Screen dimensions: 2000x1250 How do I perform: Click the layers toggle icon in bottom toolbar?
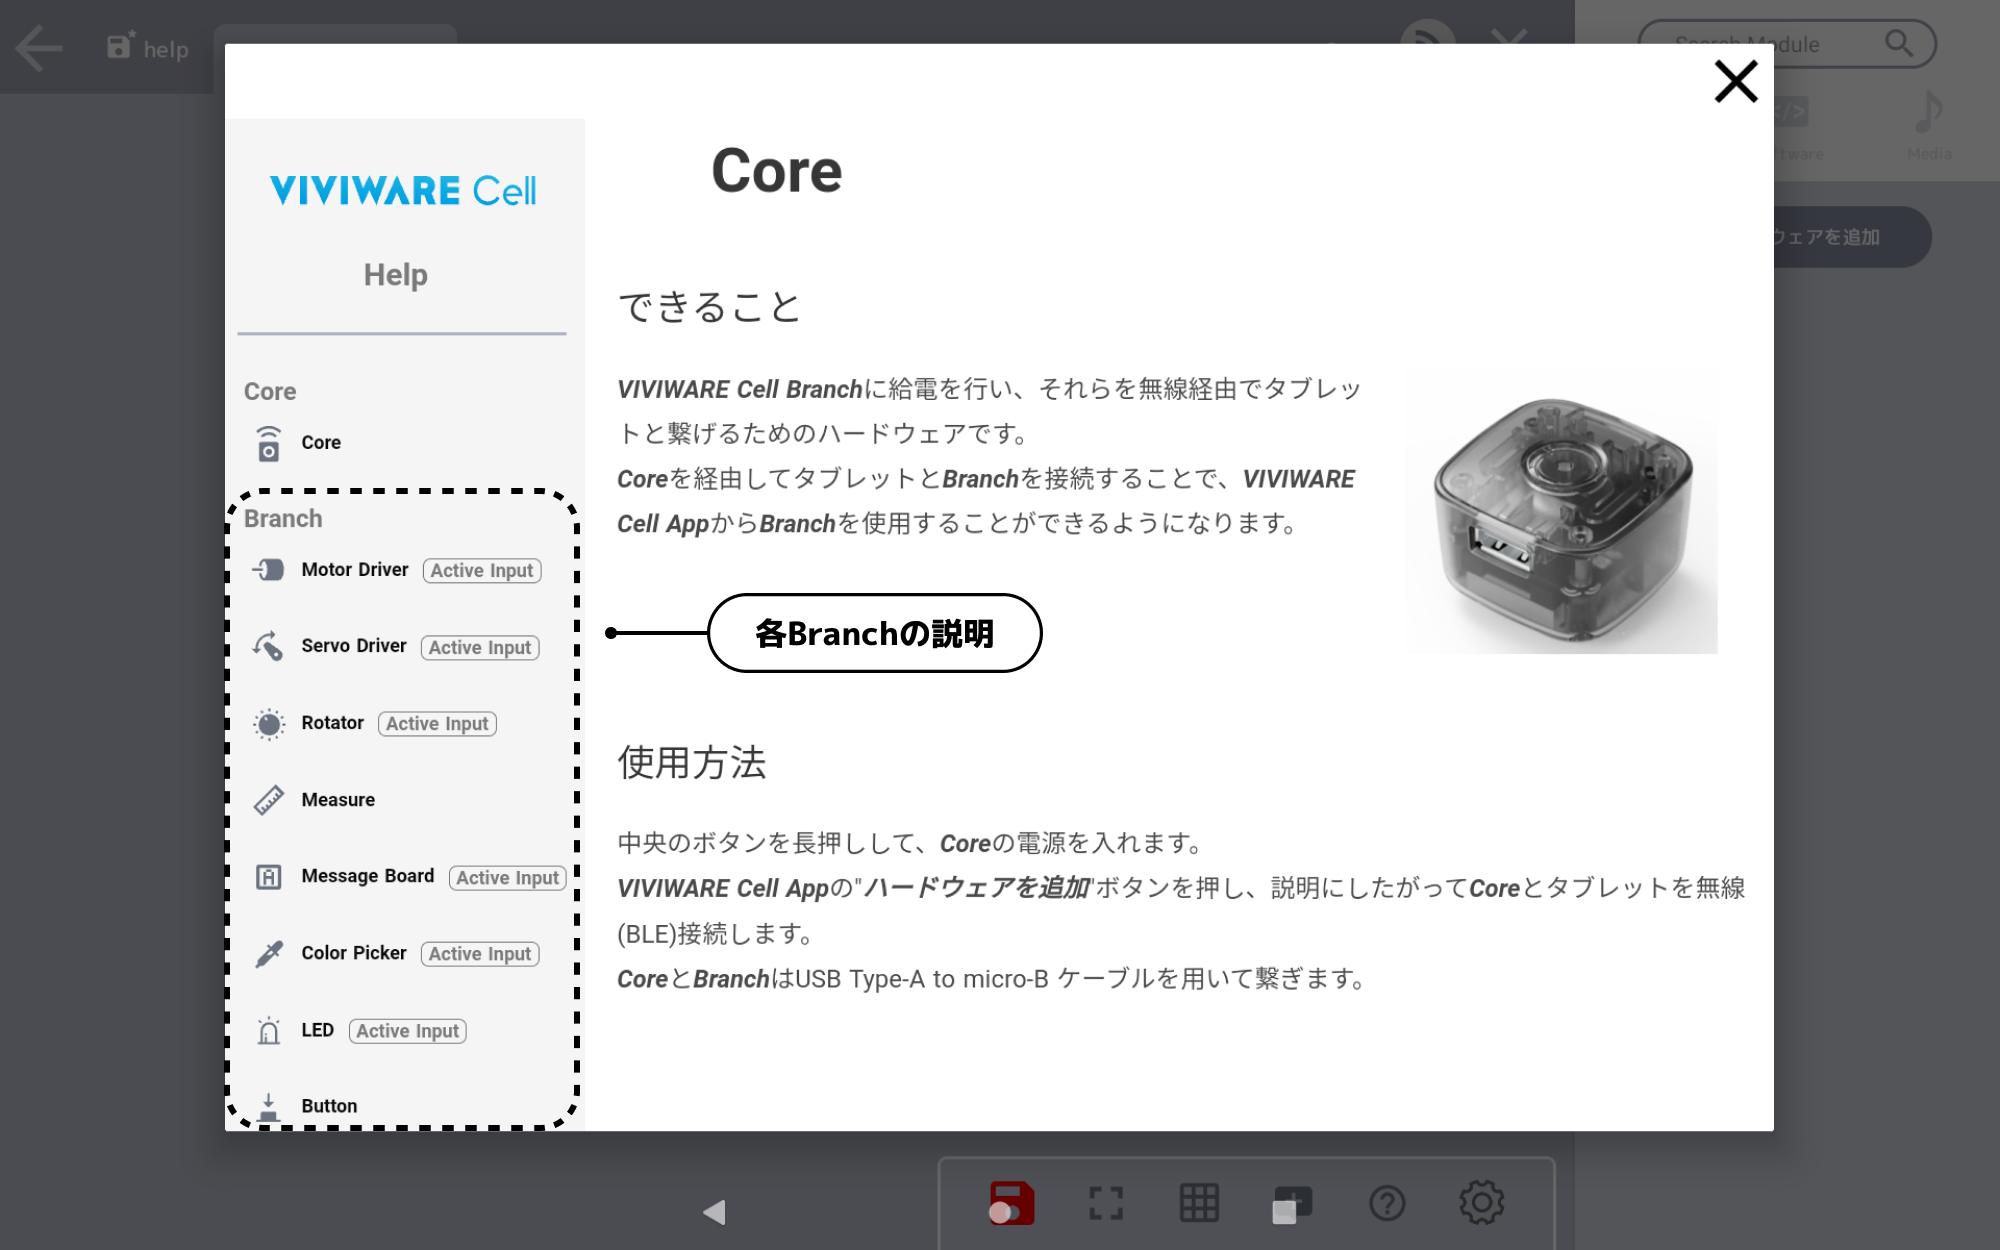click(1292, 1204)
